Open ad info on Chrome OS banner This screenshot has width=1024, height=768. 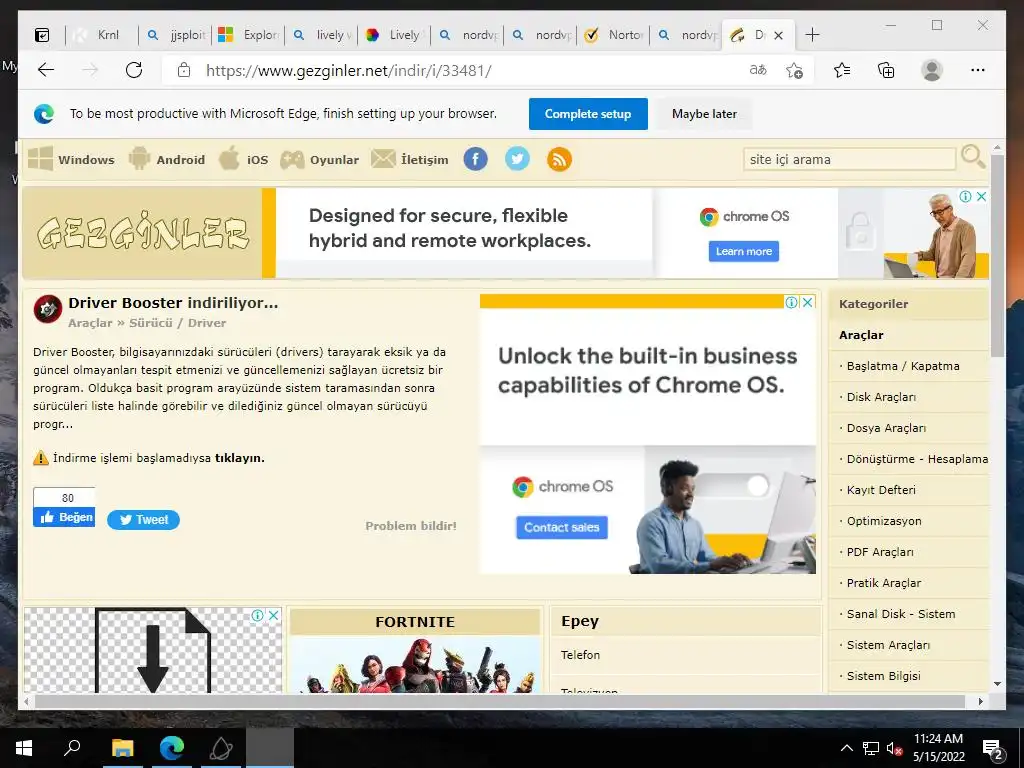(965, 196)
